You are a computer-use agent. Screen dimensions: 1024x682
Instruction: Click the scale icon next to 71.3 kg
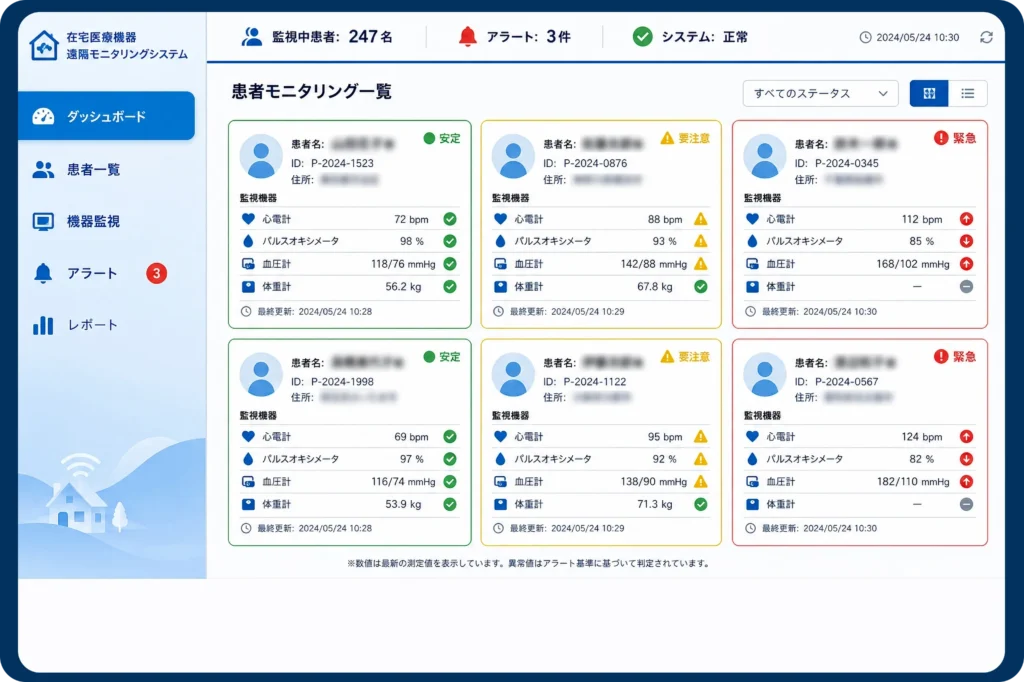click(500, 504)
